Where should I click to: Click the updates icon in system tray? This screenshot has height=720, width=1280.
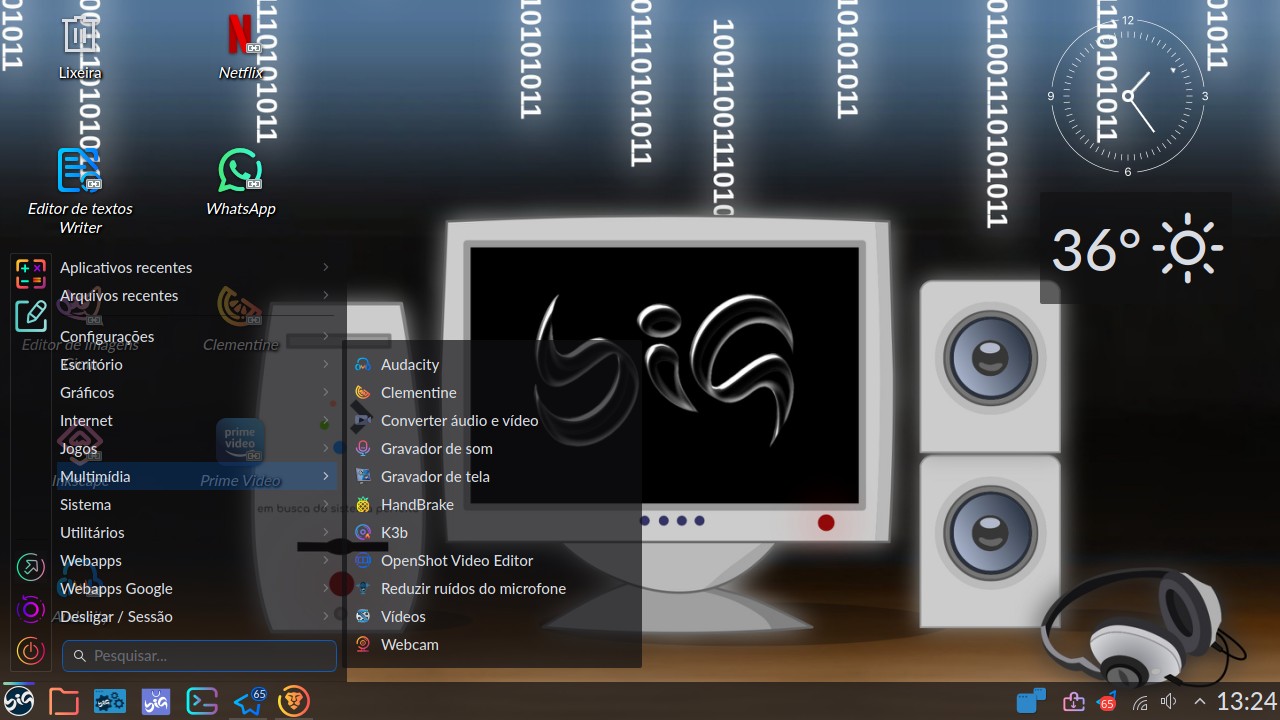click(x=1074, y=702)
